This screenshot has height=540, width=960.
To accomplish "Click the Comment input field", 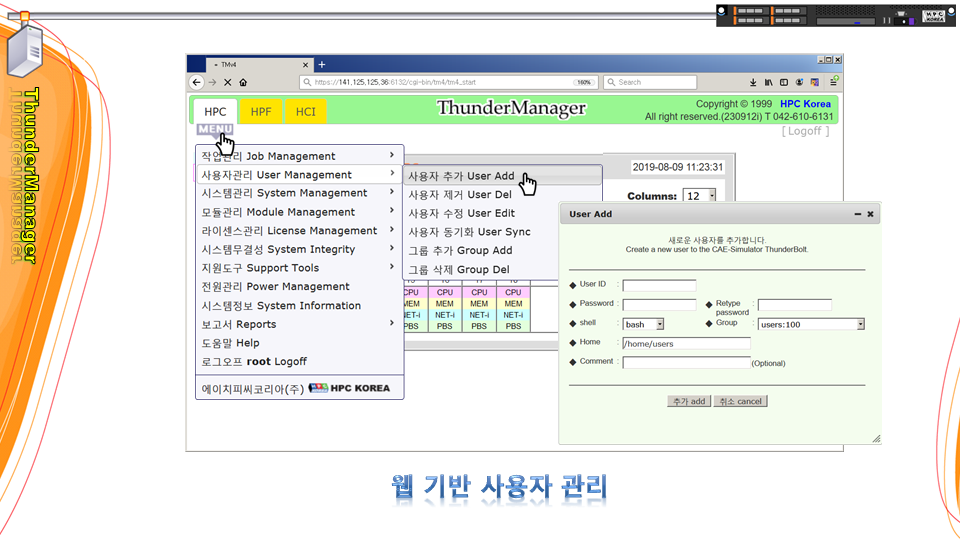I will [686, 362].
